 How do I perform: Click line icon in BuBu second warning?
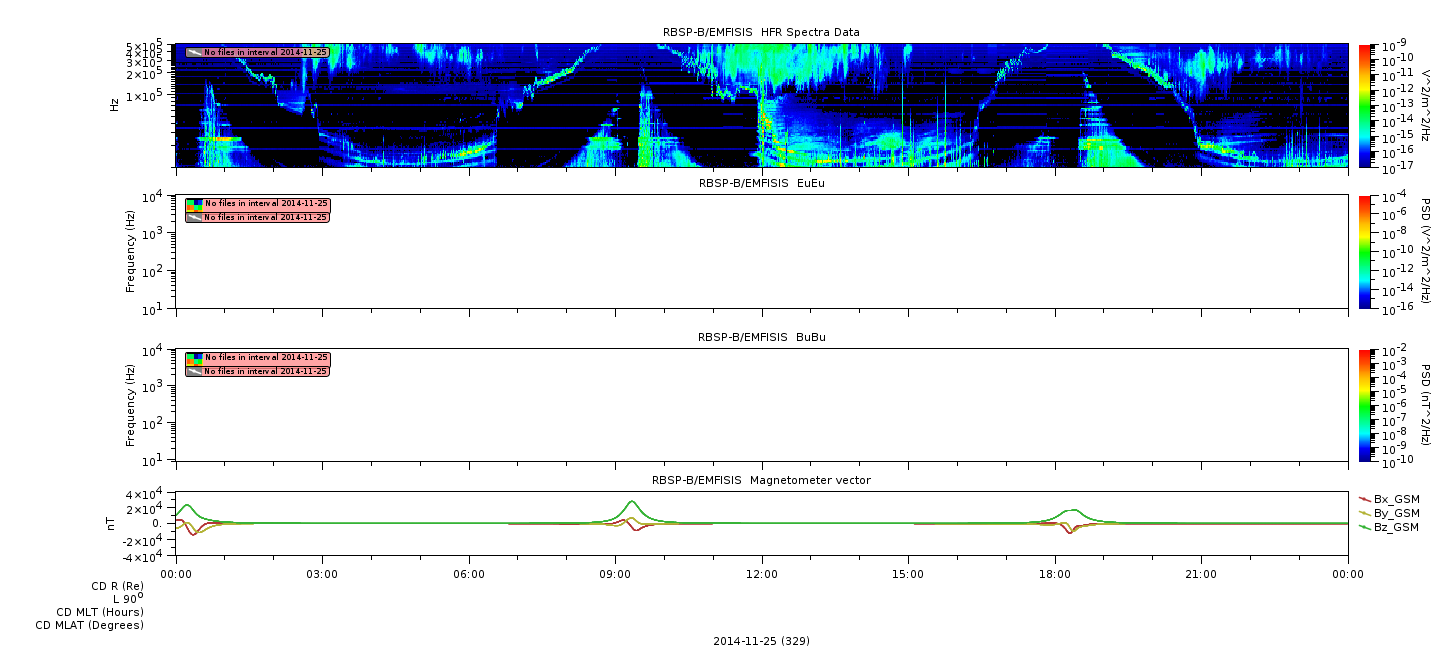coord(194,371)
